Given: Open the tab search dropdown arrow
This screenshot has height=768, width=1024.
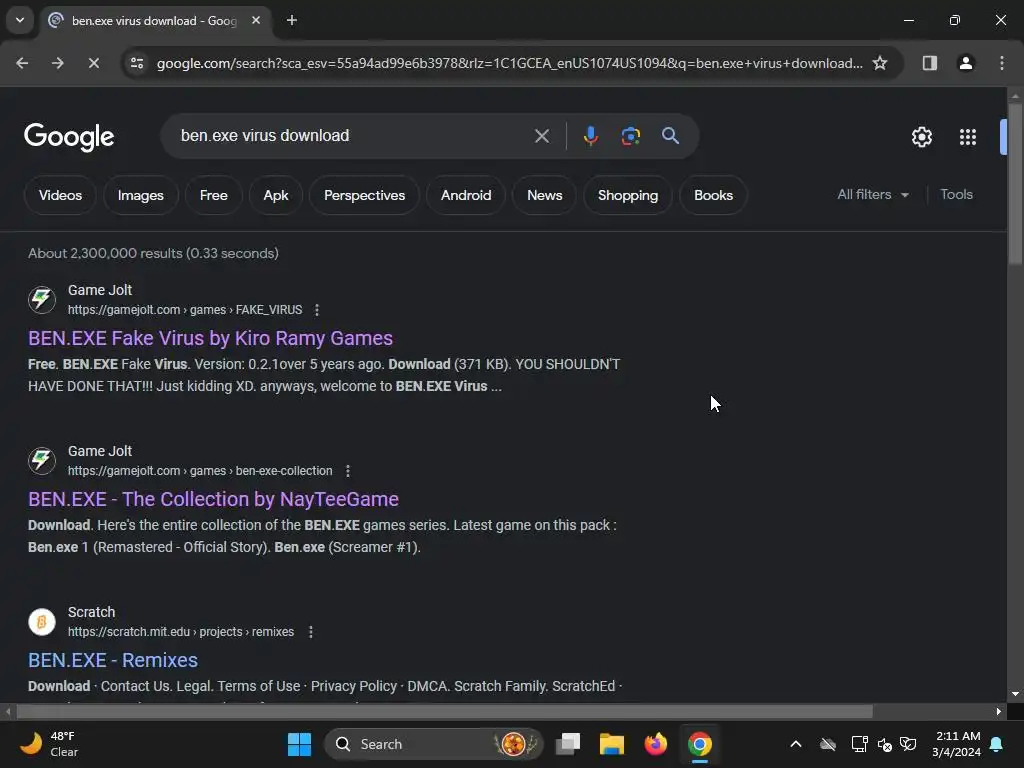Looking at the screenshot, I should point(20,20).
